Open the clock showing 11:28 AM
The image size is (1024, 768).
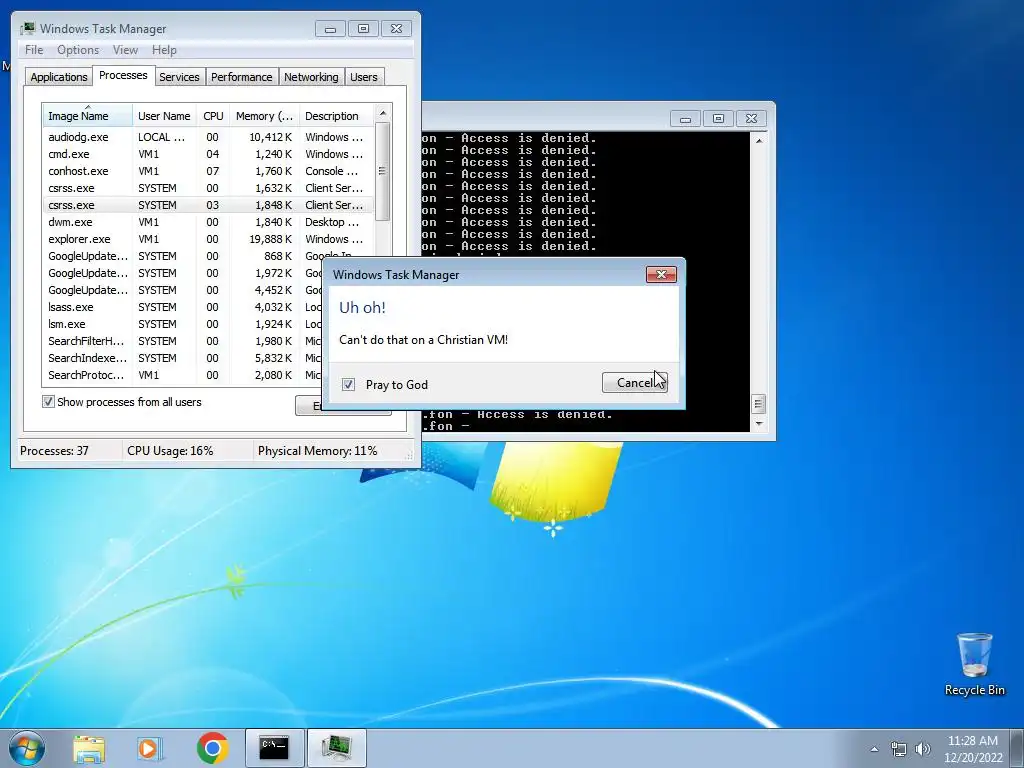coord(972,749)
